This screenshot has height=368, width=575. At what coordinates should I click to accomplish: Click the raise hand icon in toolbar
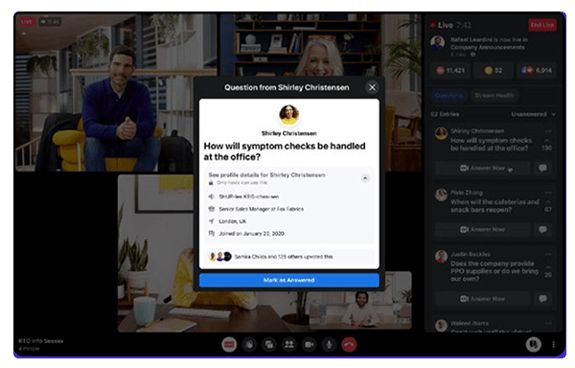[x=249, y=345]
